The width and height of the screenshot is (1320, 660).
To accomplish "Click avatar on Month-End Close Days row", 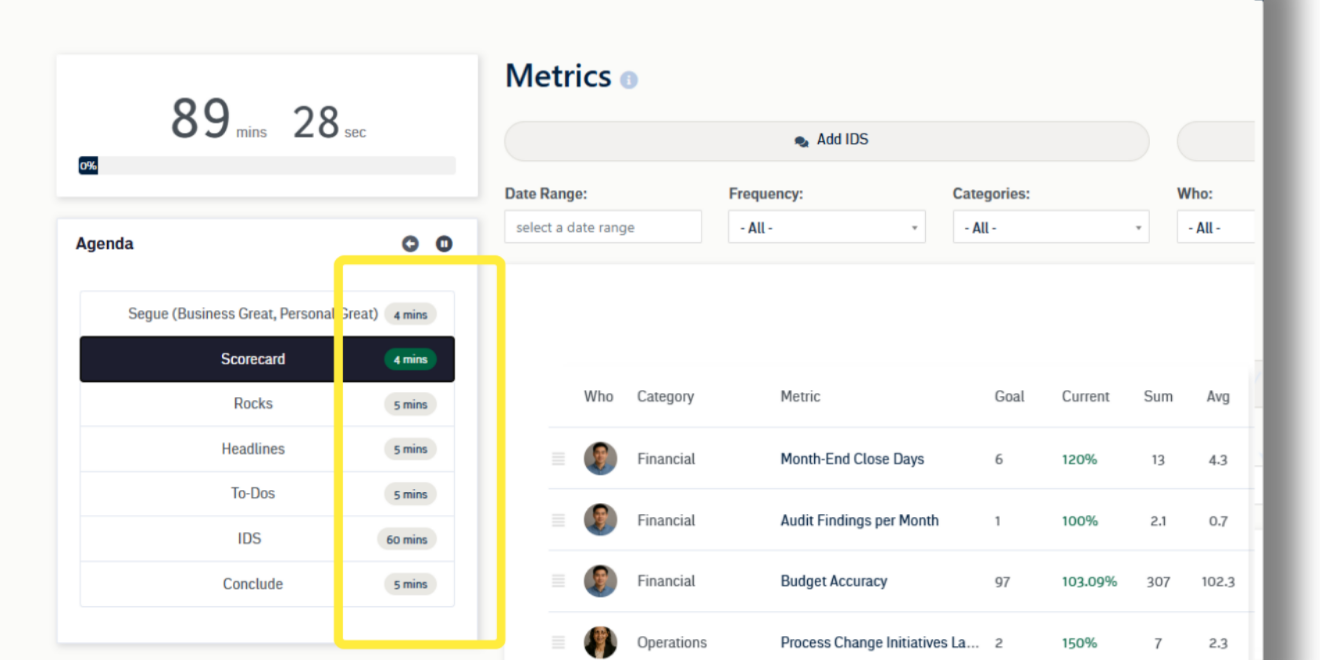I will pos(600,459).
